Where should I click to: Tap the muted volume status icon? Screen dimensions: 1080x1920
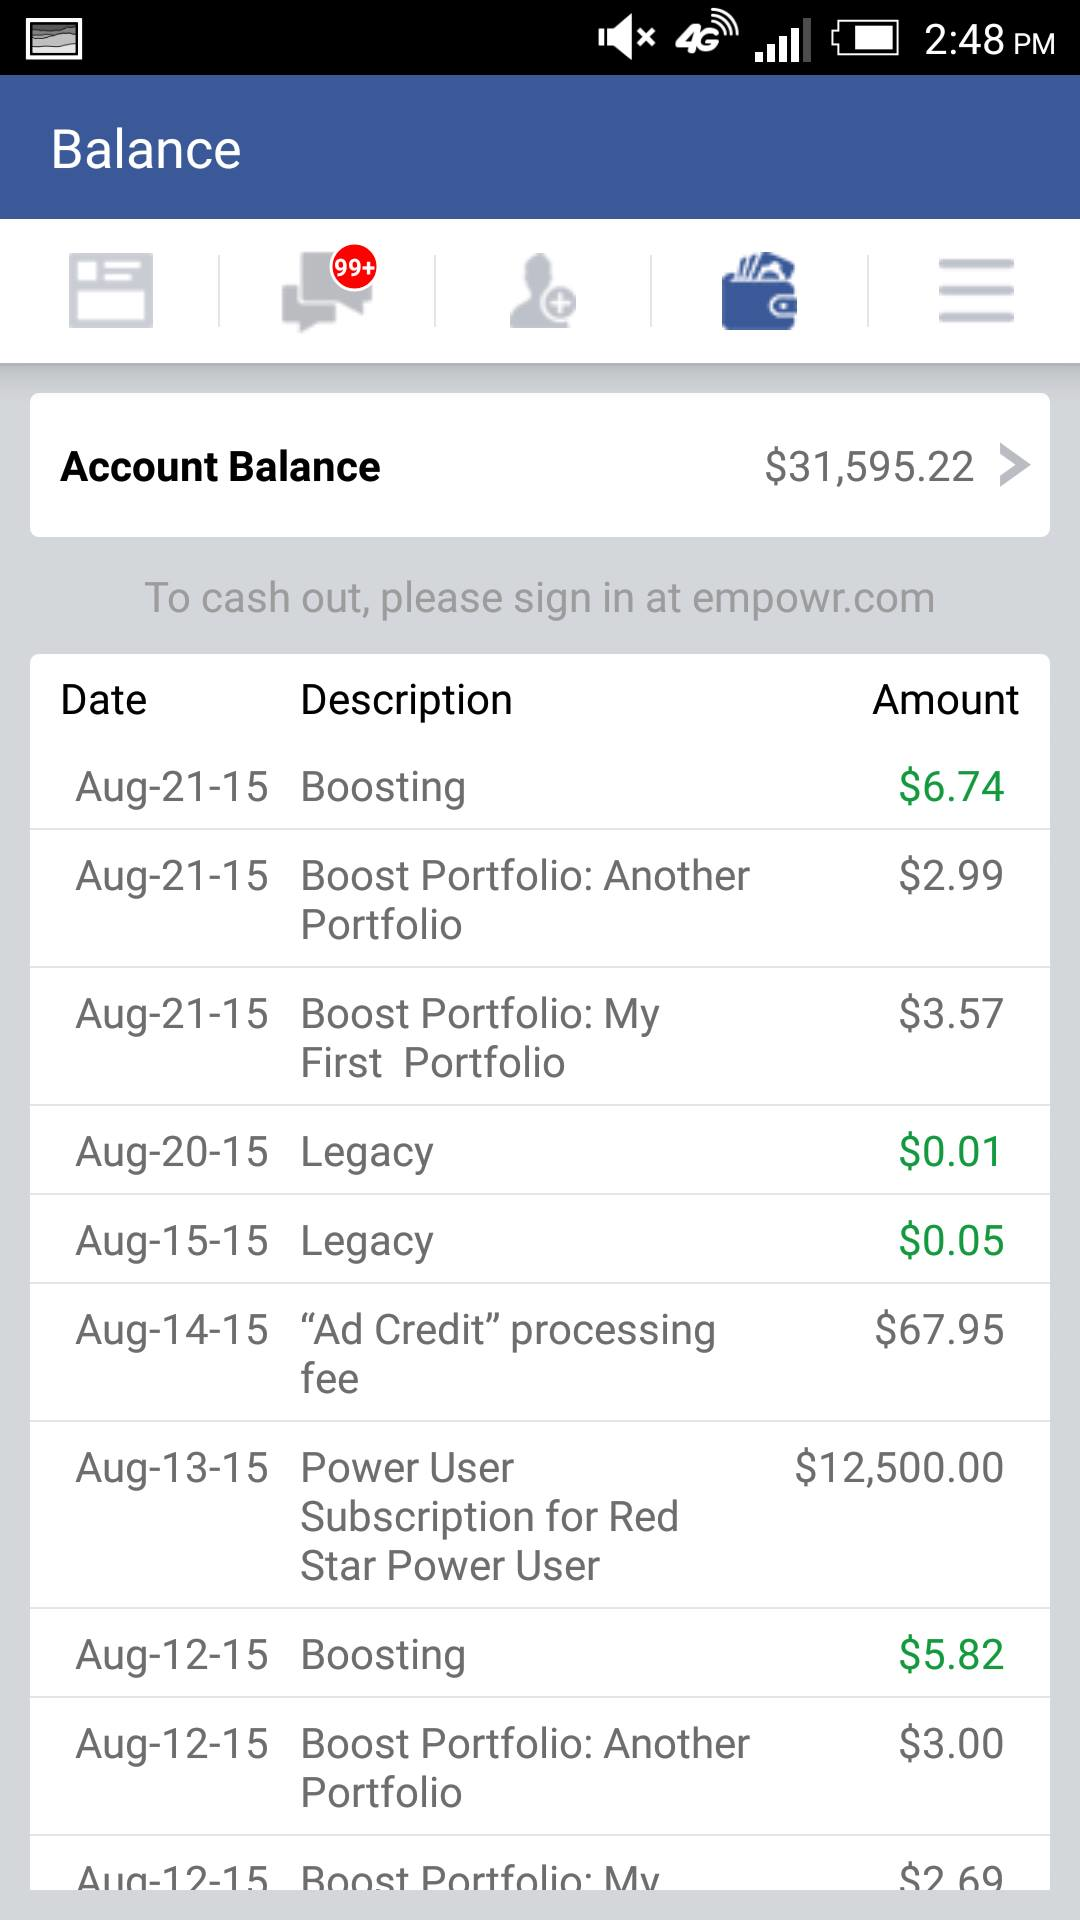pyautogui.click(x=625, y=39)
